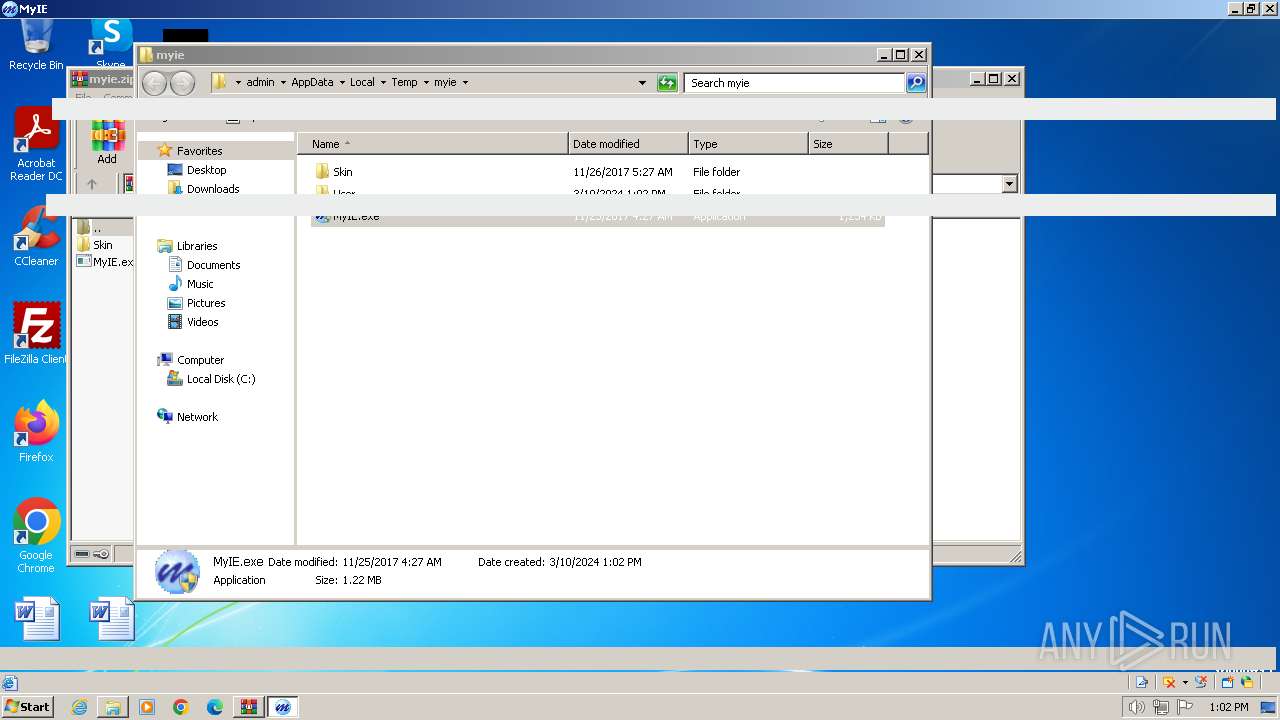Open the CCleaner desktop shortcut
Viewport: 1280px width, 720px height.
36,236
